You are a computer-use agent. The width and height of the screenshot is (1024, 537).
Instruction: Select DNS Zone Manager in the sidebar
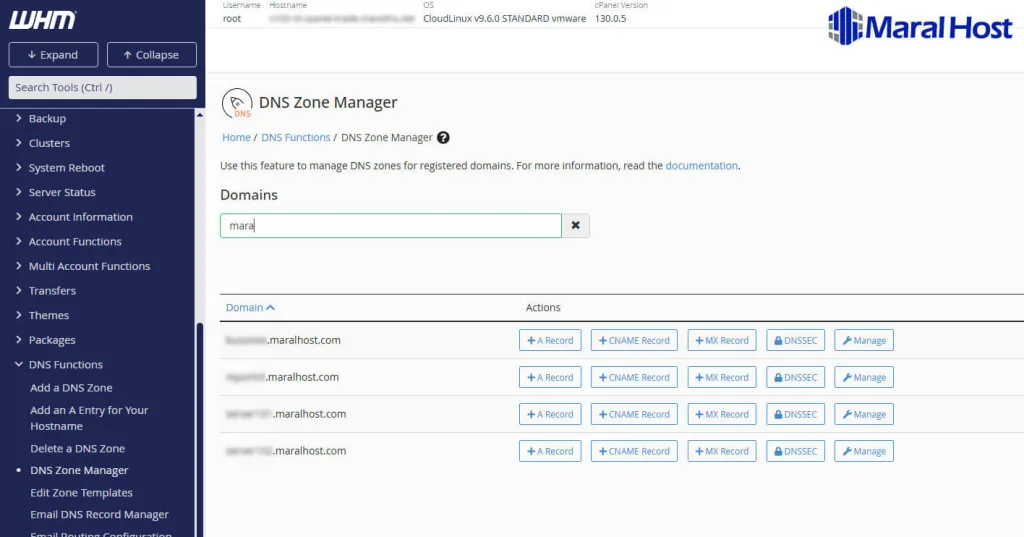pyautogui.click(x=79, y=470)
